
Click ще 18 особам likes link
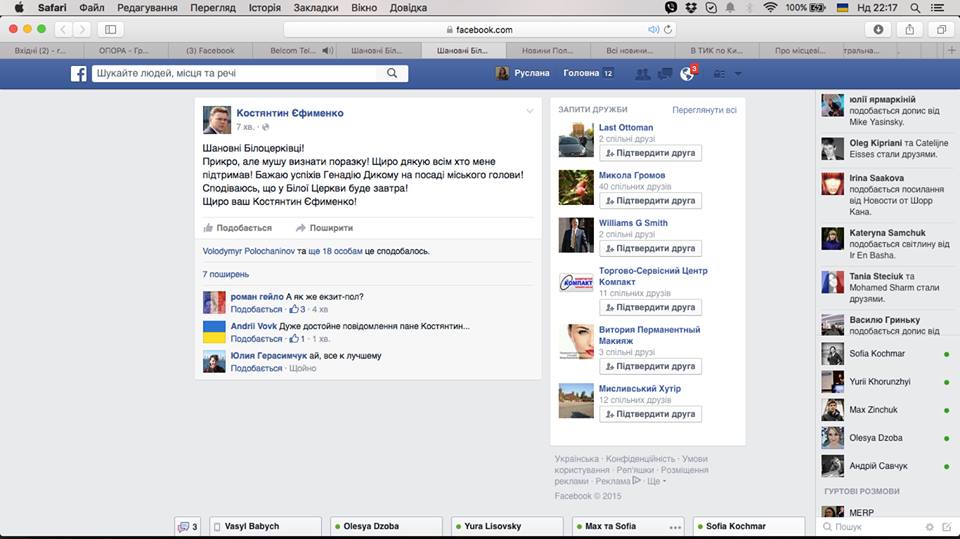(336, 251)
